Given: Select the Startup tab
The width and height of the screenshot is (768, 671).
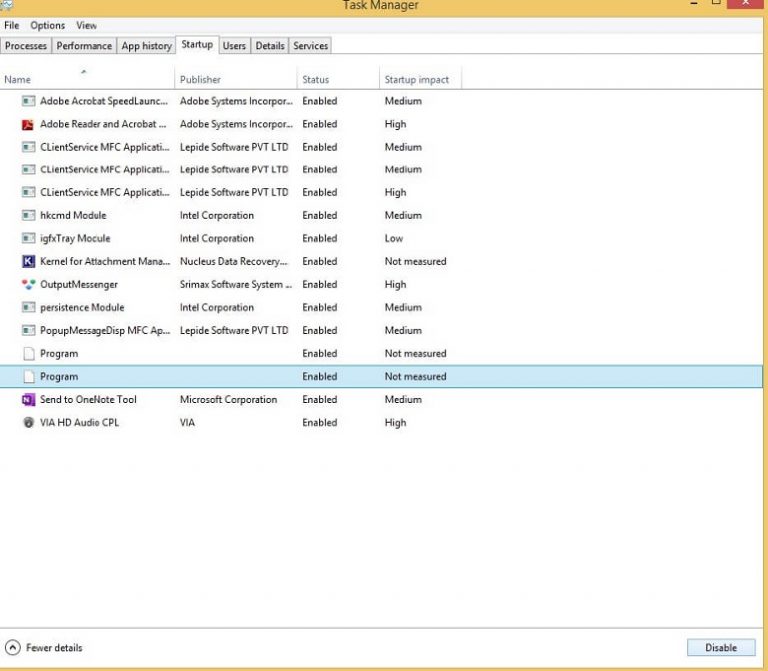Looking at the screenshot, I should click(197, 45).
